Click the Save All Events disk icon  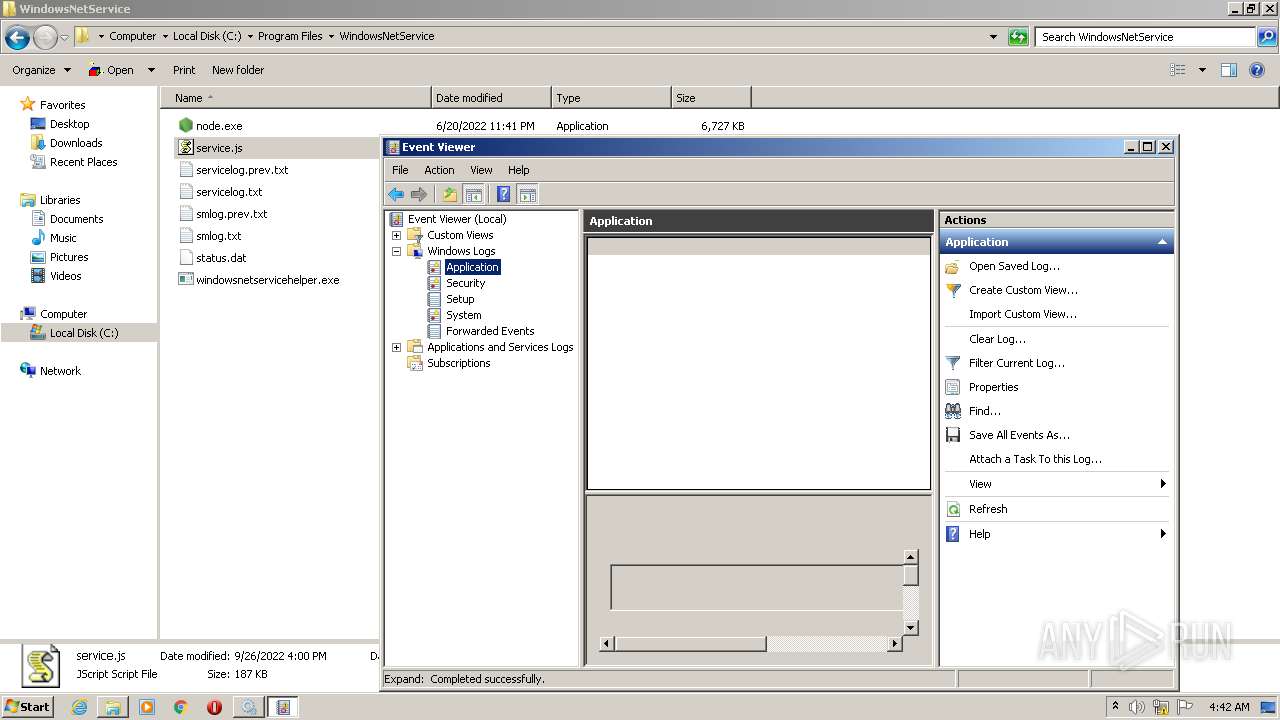pos(953,435)
